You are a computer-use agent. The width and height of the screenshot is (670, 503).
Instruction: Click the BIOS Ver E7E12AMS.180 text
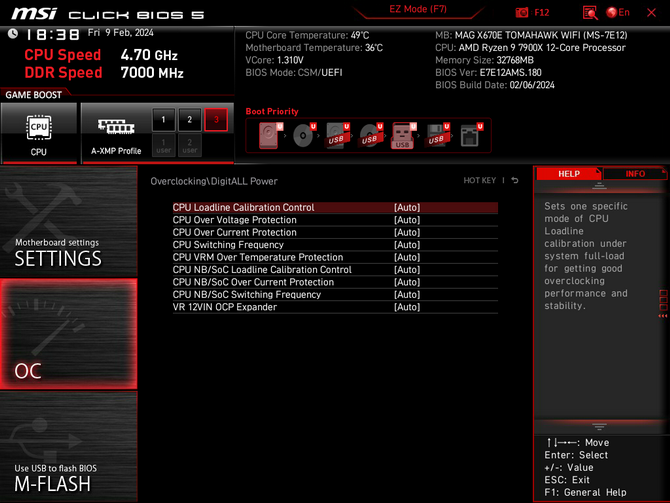click(x=488, y=73)
